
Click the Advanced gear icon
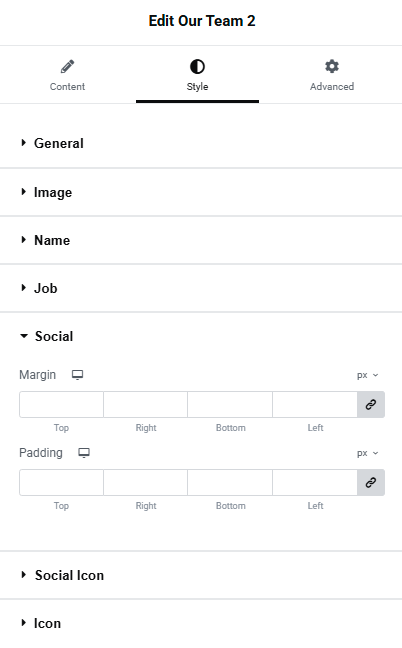tap(332, 66)
